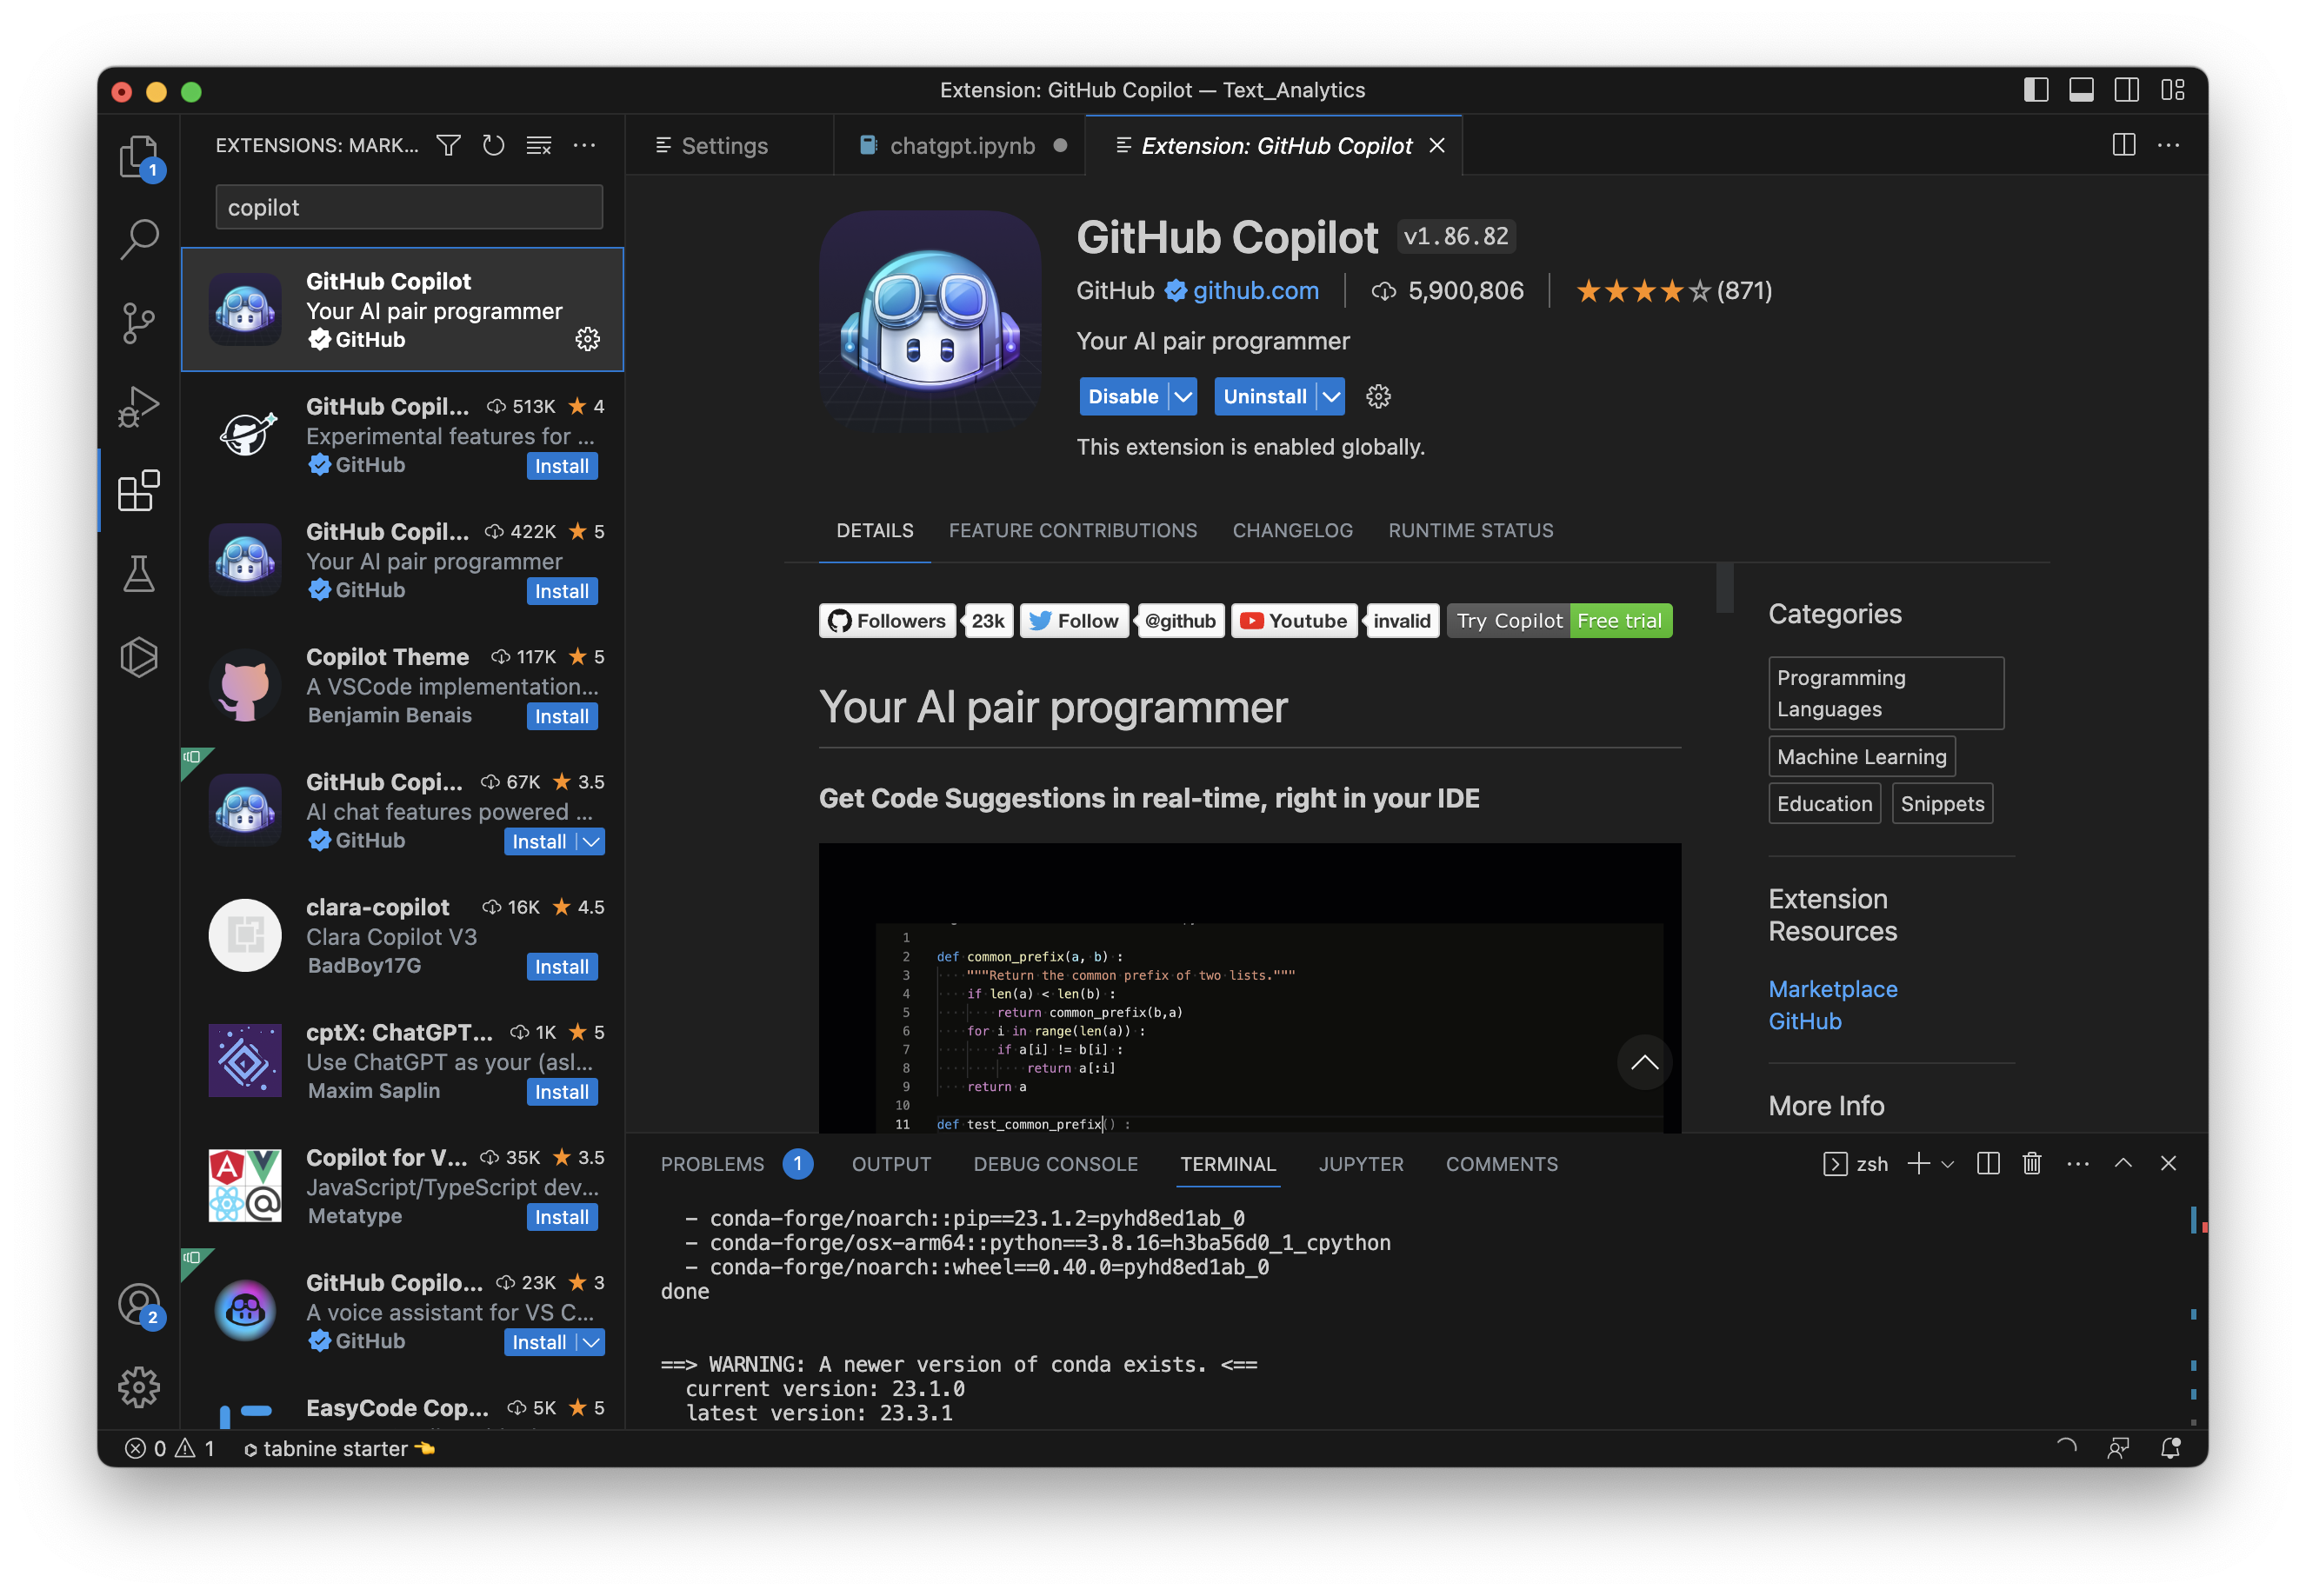Open a new terminal with the plus icon
Image resolution: width=2306 pixels, height=1596 pixels.
tap(1917, 1163)
